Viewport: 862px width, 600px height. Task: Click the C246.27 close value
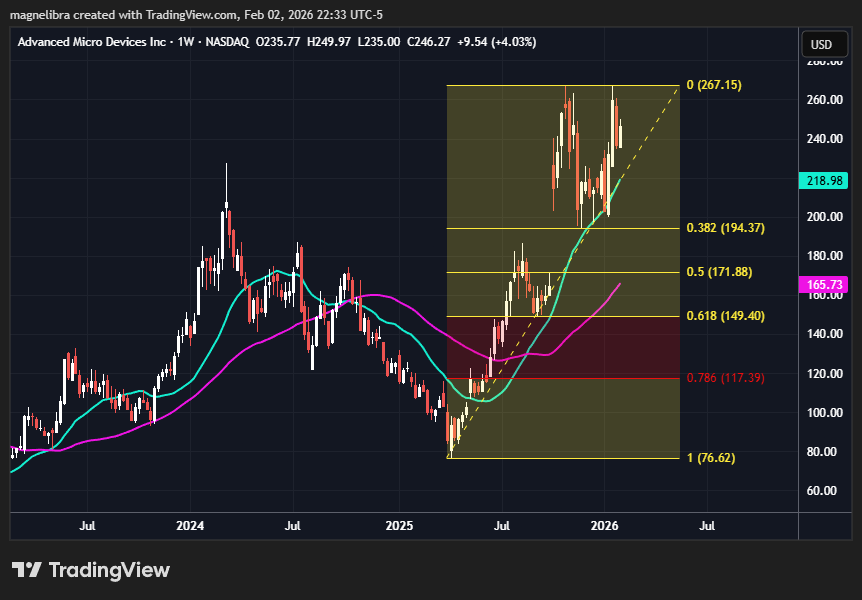click(429, 42)
